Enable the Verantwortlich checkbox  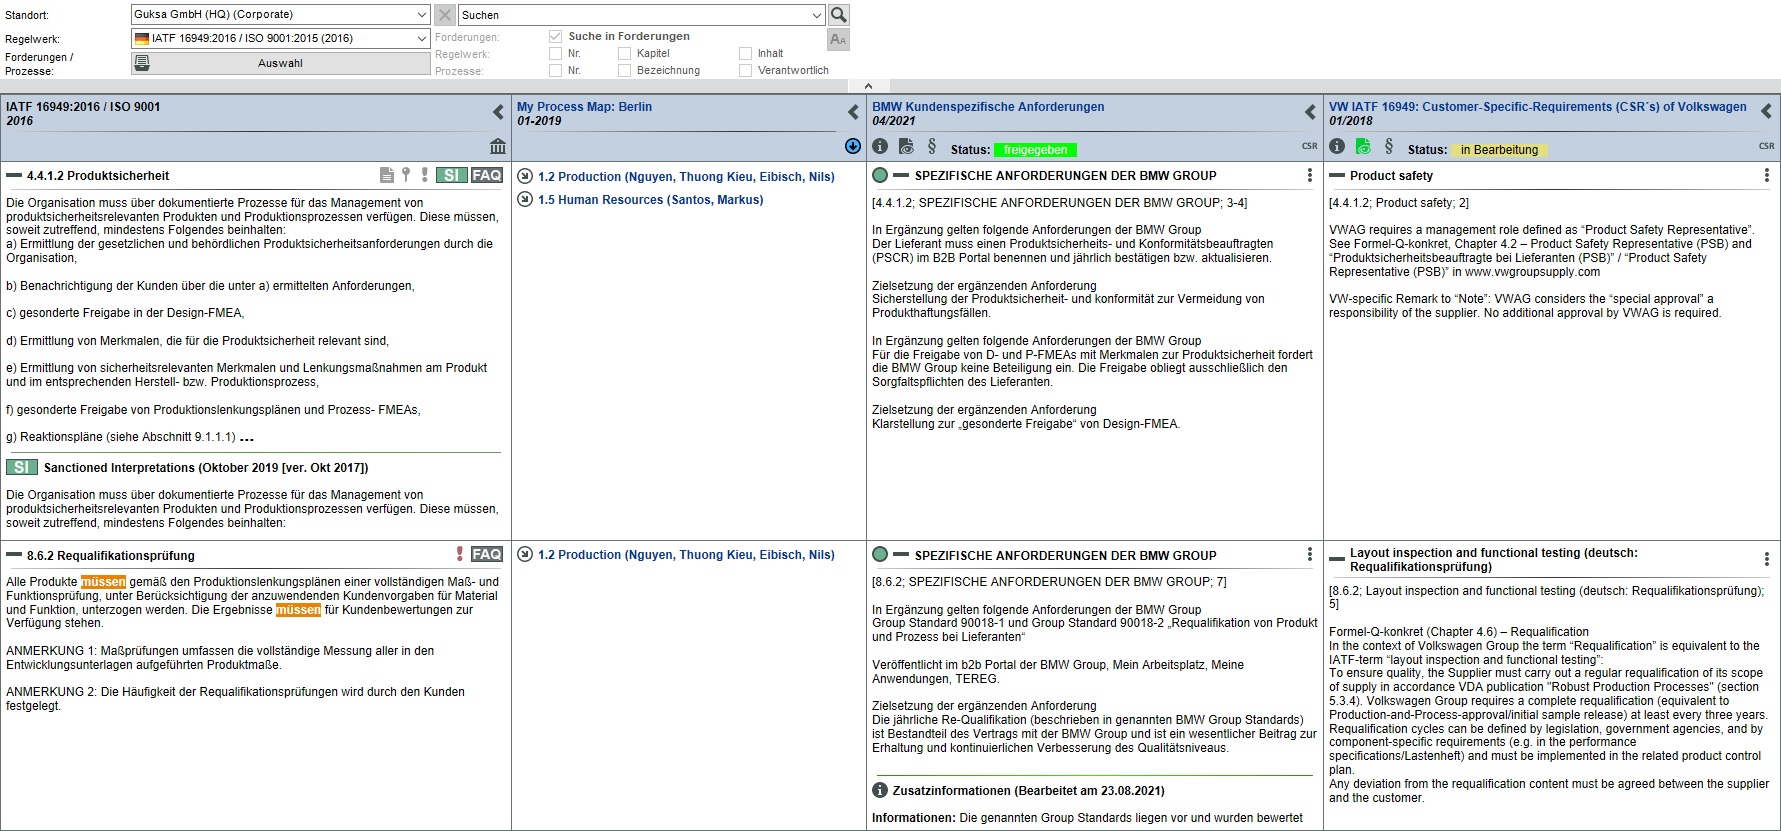click(745, 70)
